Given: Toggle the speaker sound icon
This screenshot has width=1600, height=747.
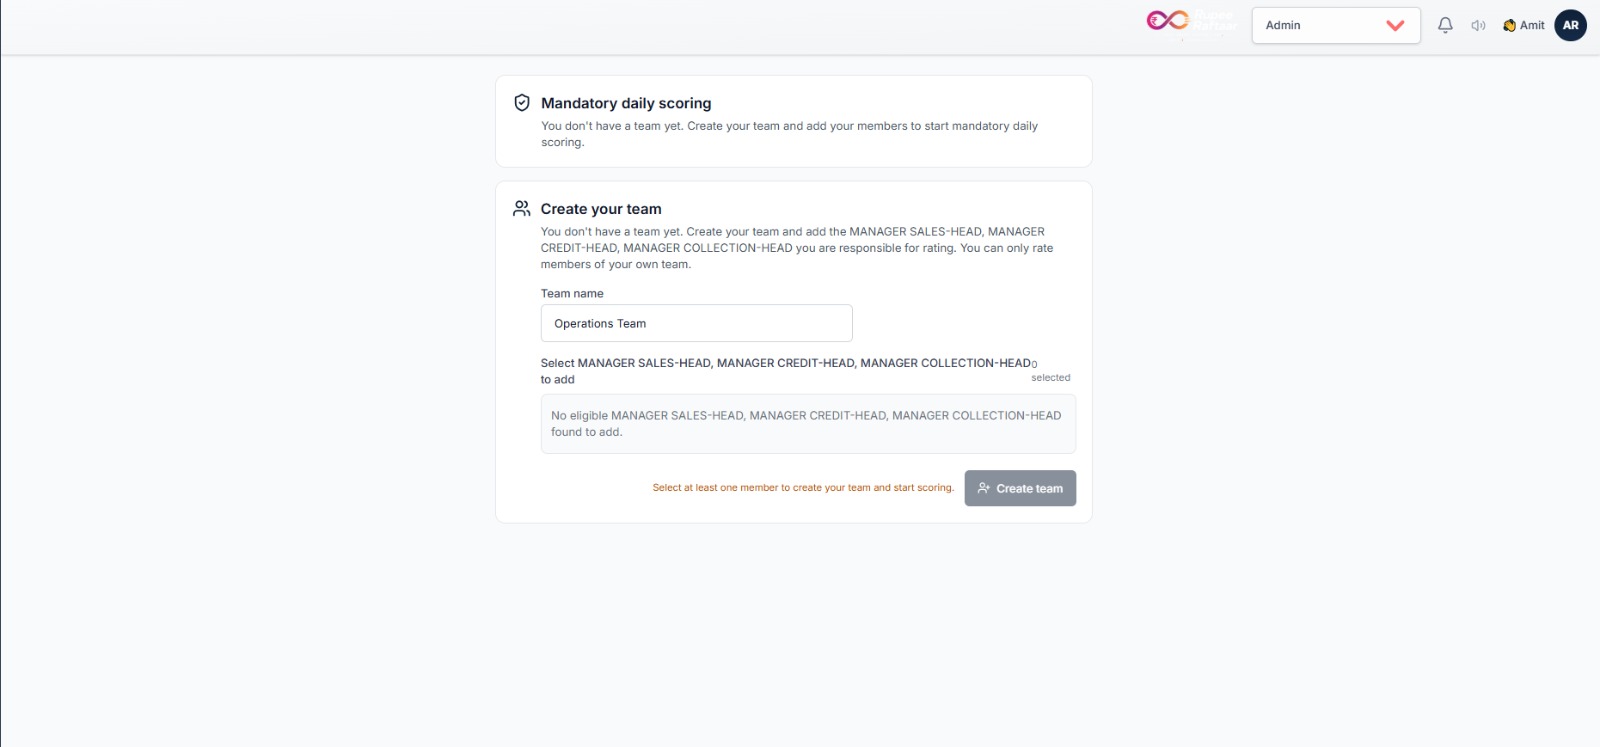Looking at the screenshot, I should [1478, 25].
